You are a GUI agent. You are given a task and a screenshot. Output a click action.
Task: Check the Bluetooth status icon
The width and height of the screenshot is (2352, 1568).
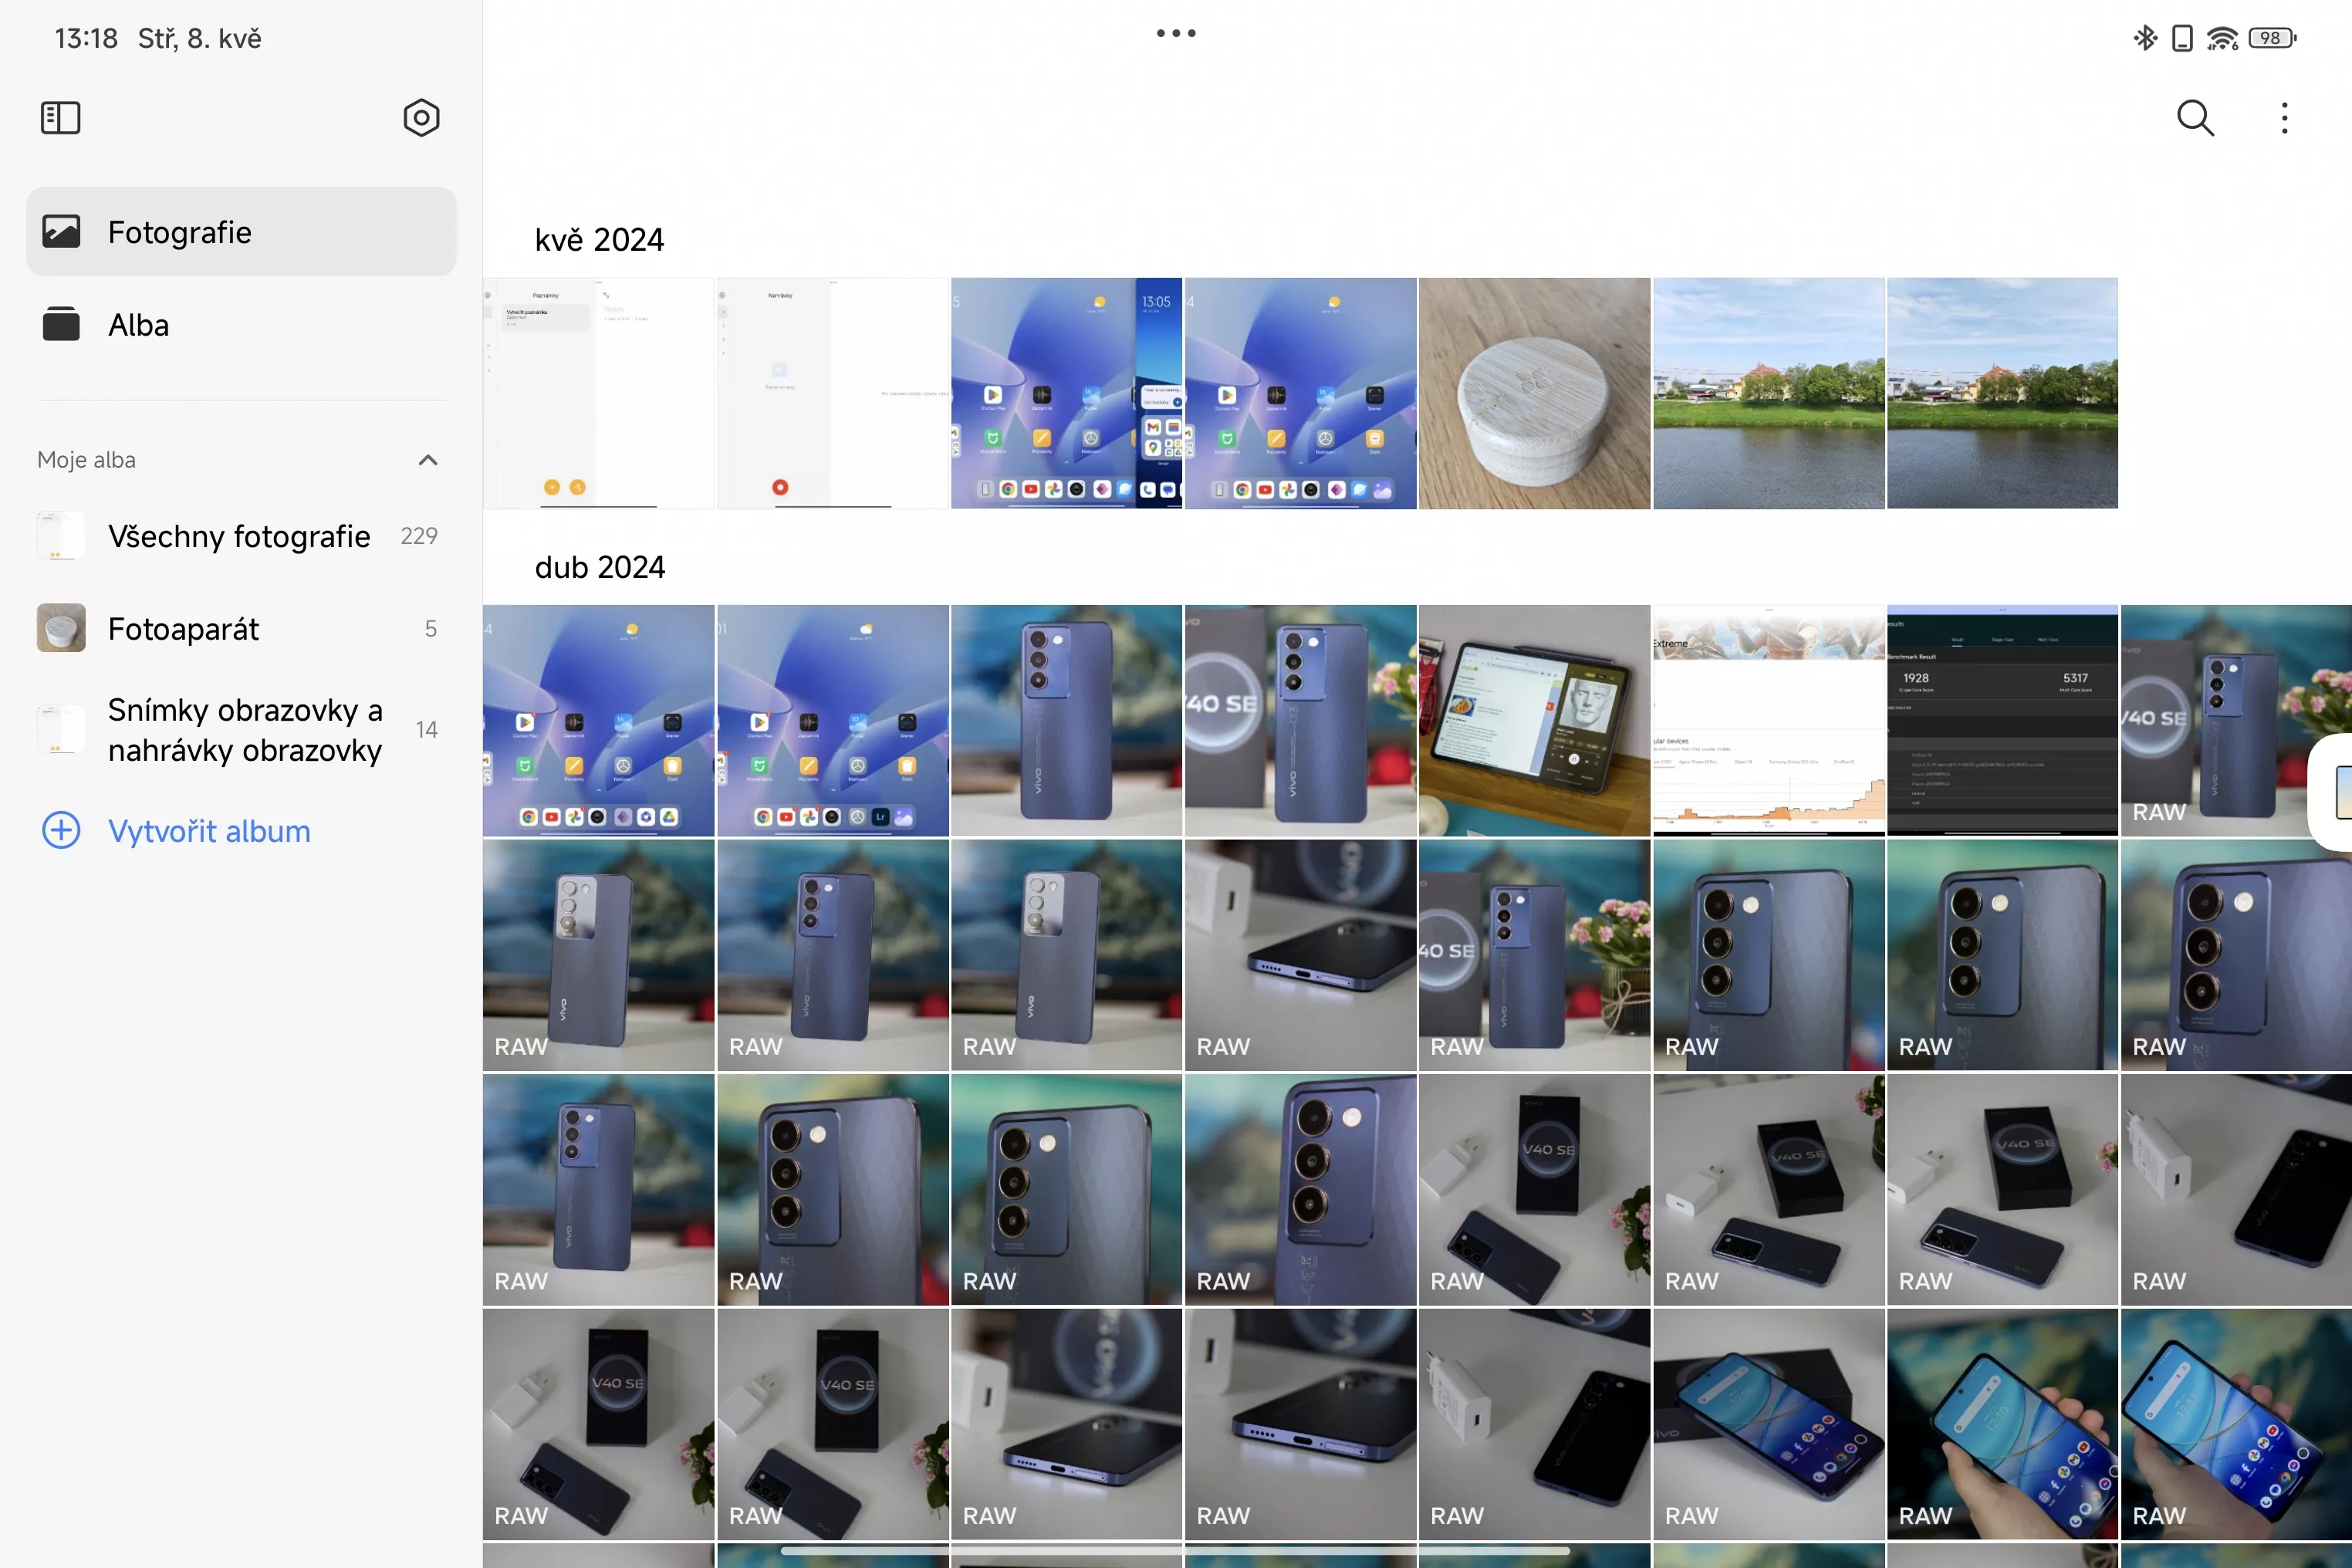2144,38
